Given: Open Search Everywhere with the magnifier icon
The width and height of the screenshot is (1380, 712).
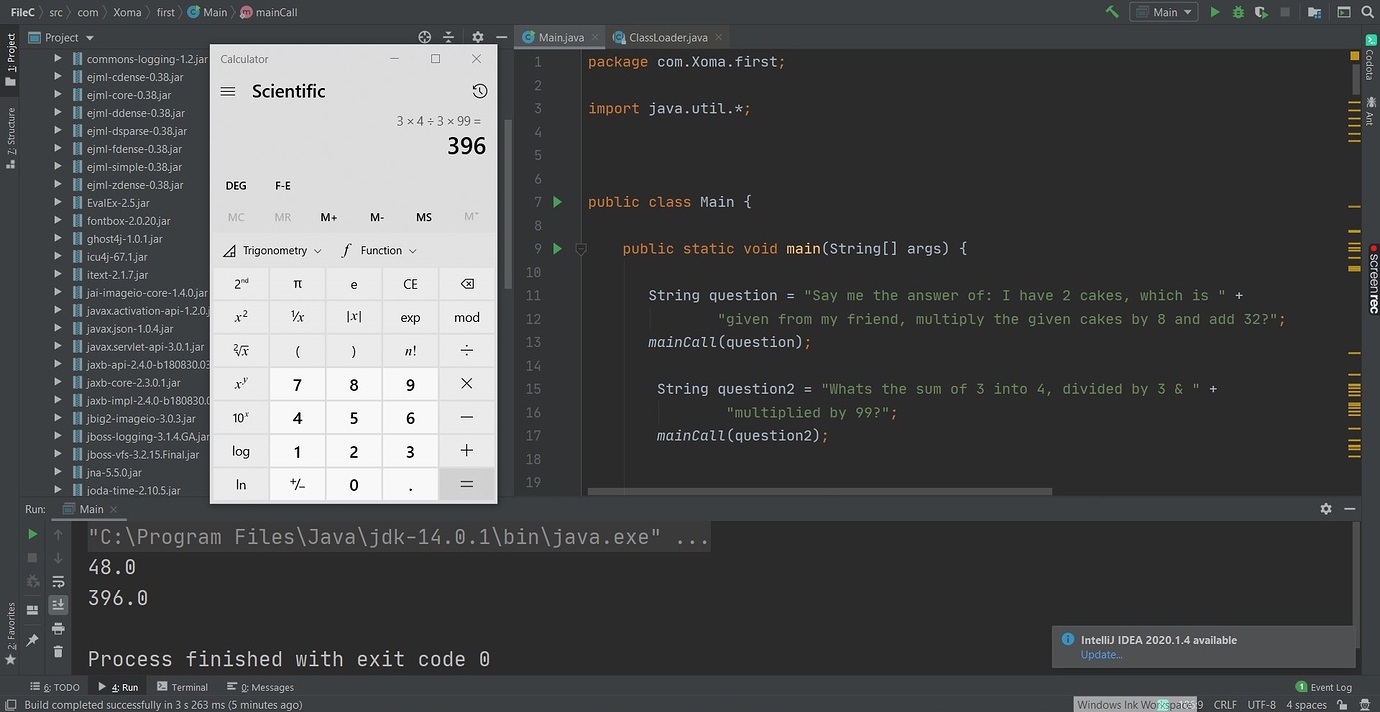Looking at the screenshot, I should 1367,12.
